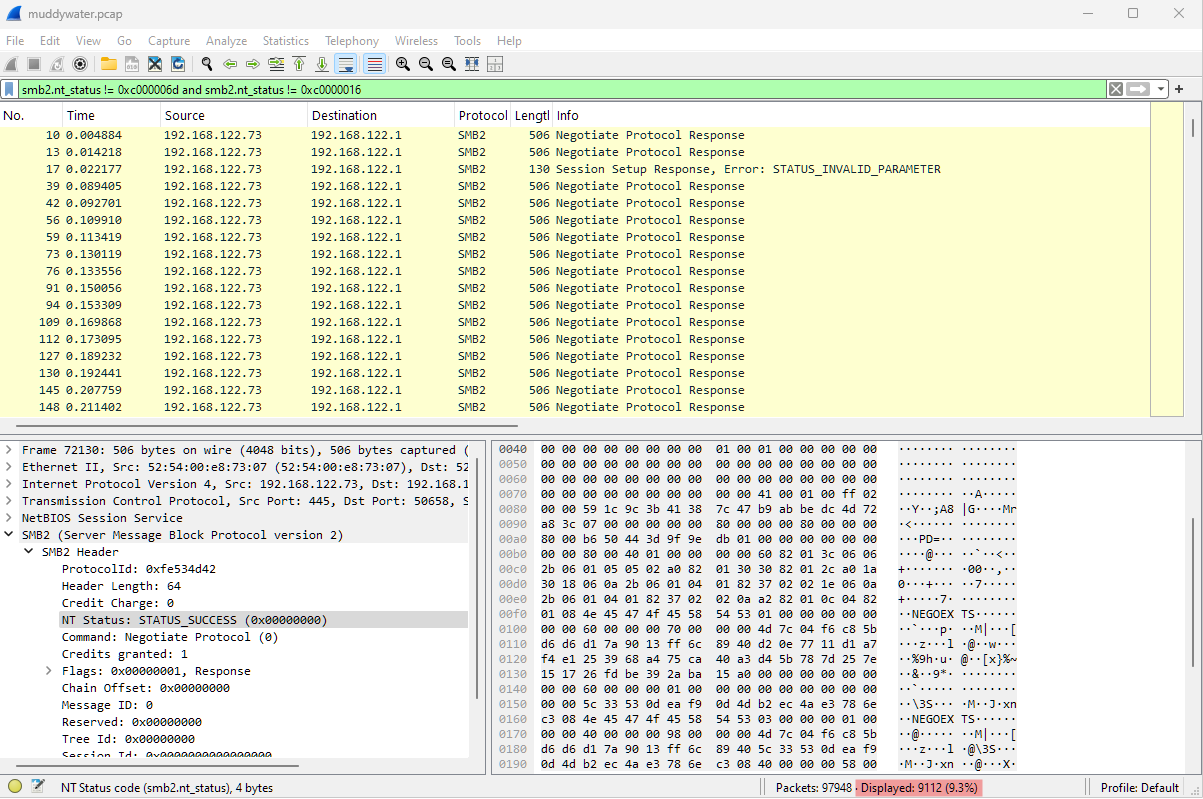The image size is (1203, 799).
Task: Expand the Flags 0x00000001 field
Action: (x=49, y=671)
